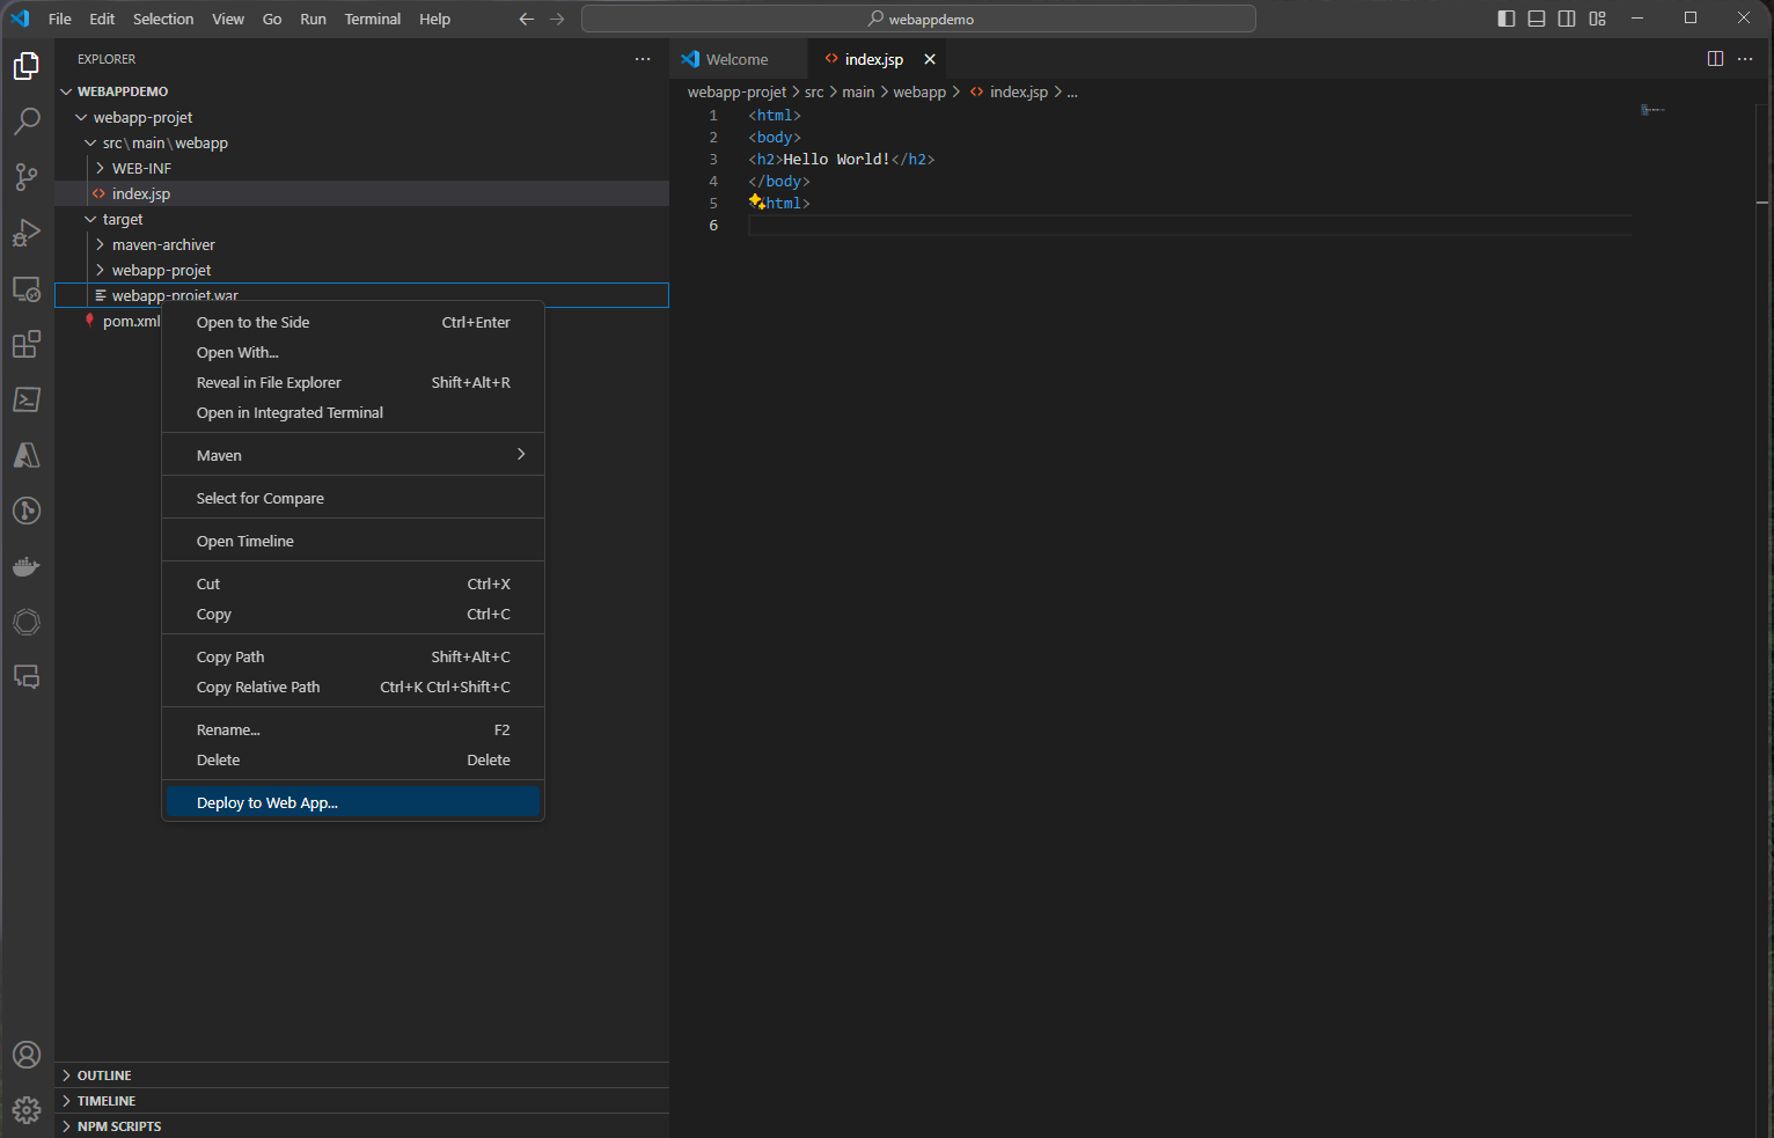Screen dimensions: 1774x1138
Task: Select the Run and Debug icon
Action: tap(27, 232)
